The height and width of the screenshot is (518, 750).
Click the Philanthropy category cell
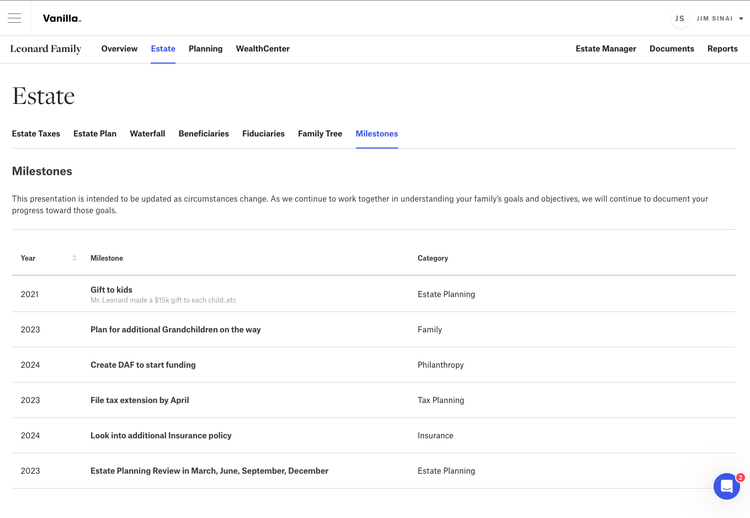[x=441, y=365]
